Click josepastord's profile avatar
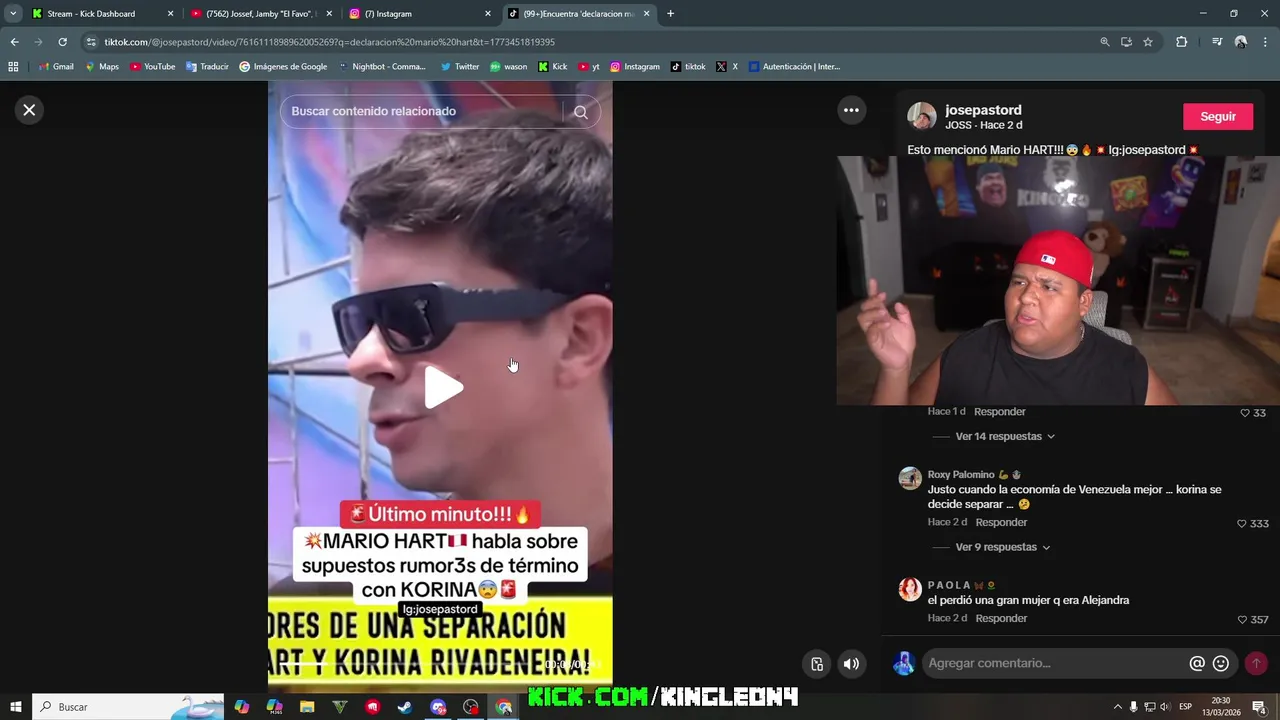The height and width of the screenshot is (720, 1280). 921,116
